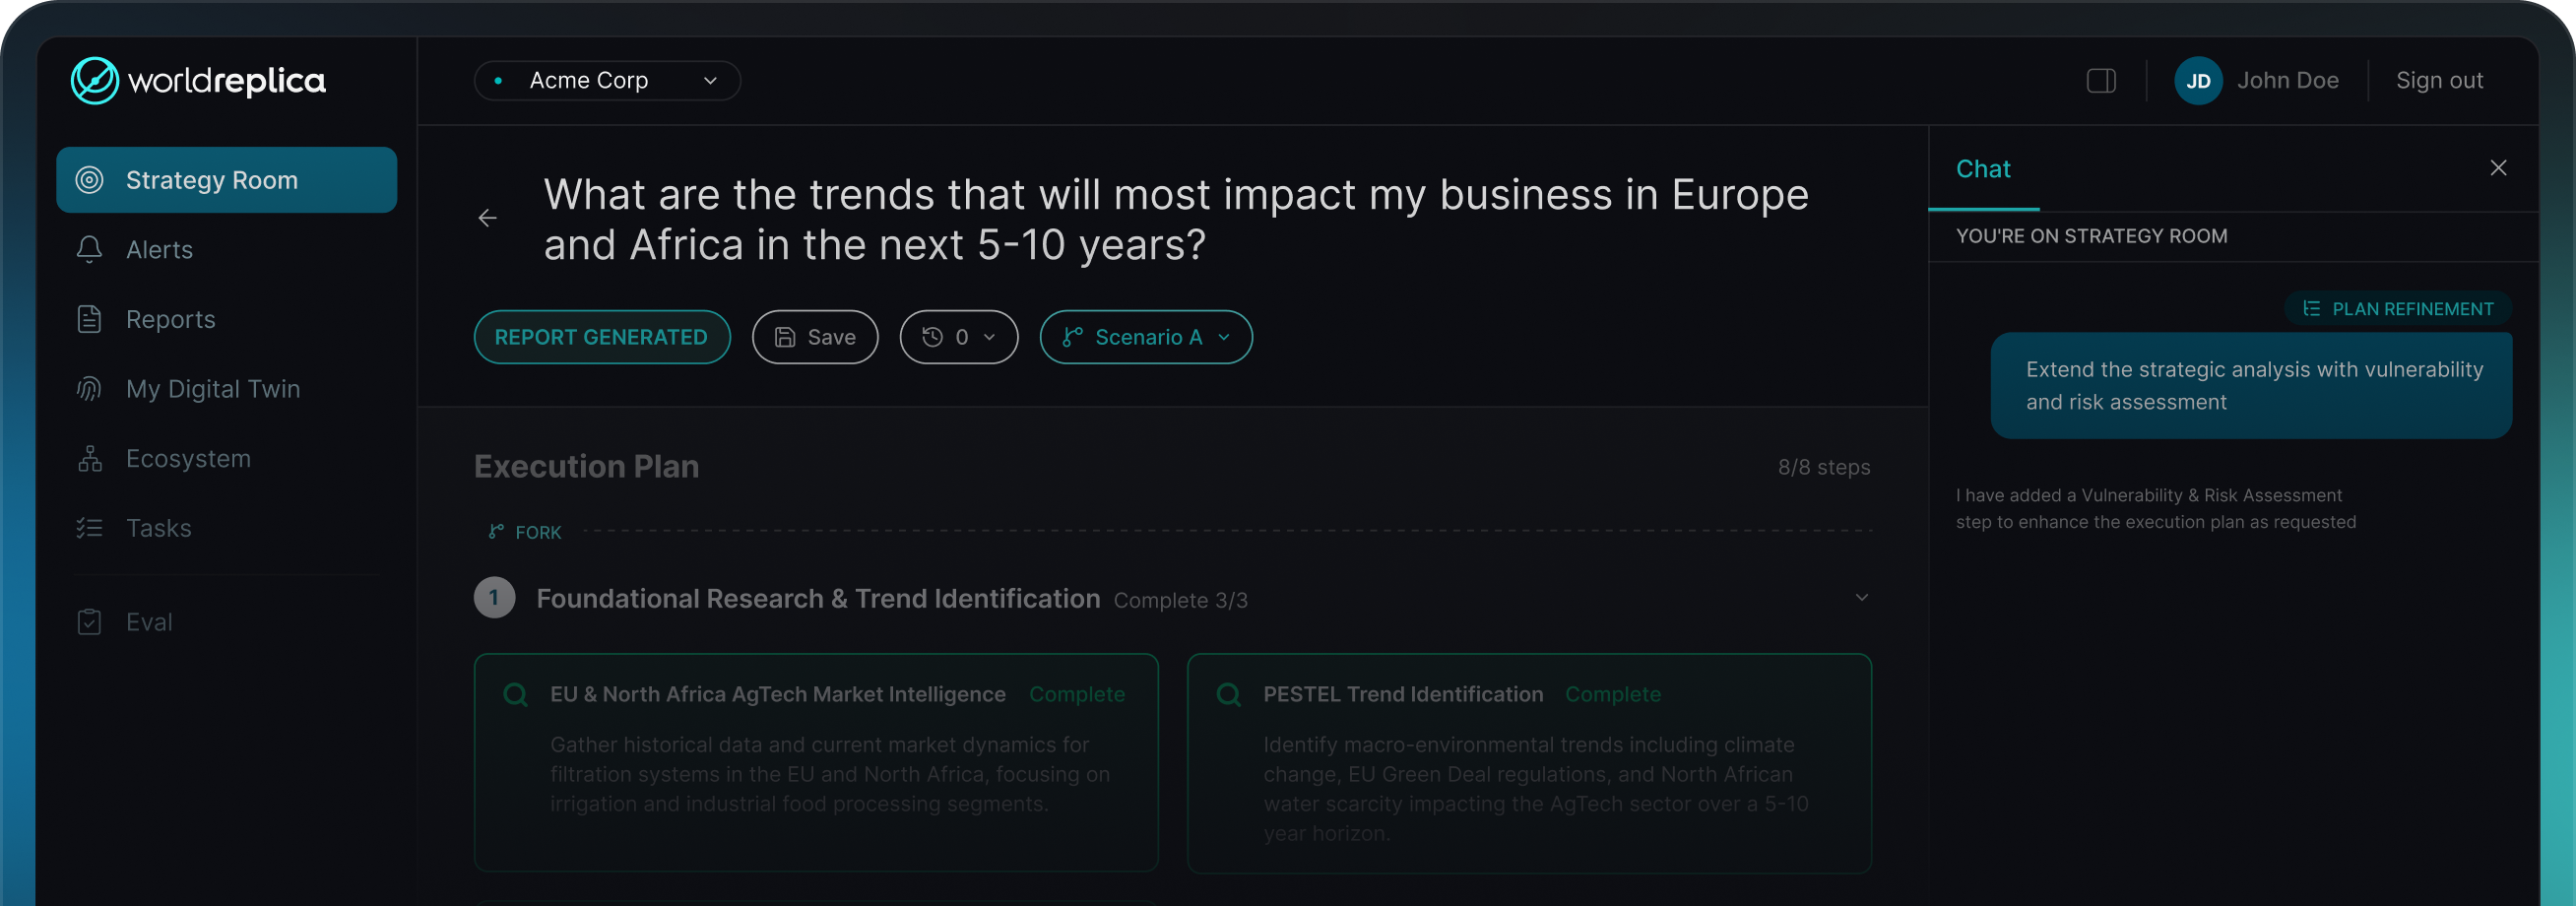This screenshot has height=906, width=2576.
Task: Click the worldreplica logo icon
Action: click(95, 80)
